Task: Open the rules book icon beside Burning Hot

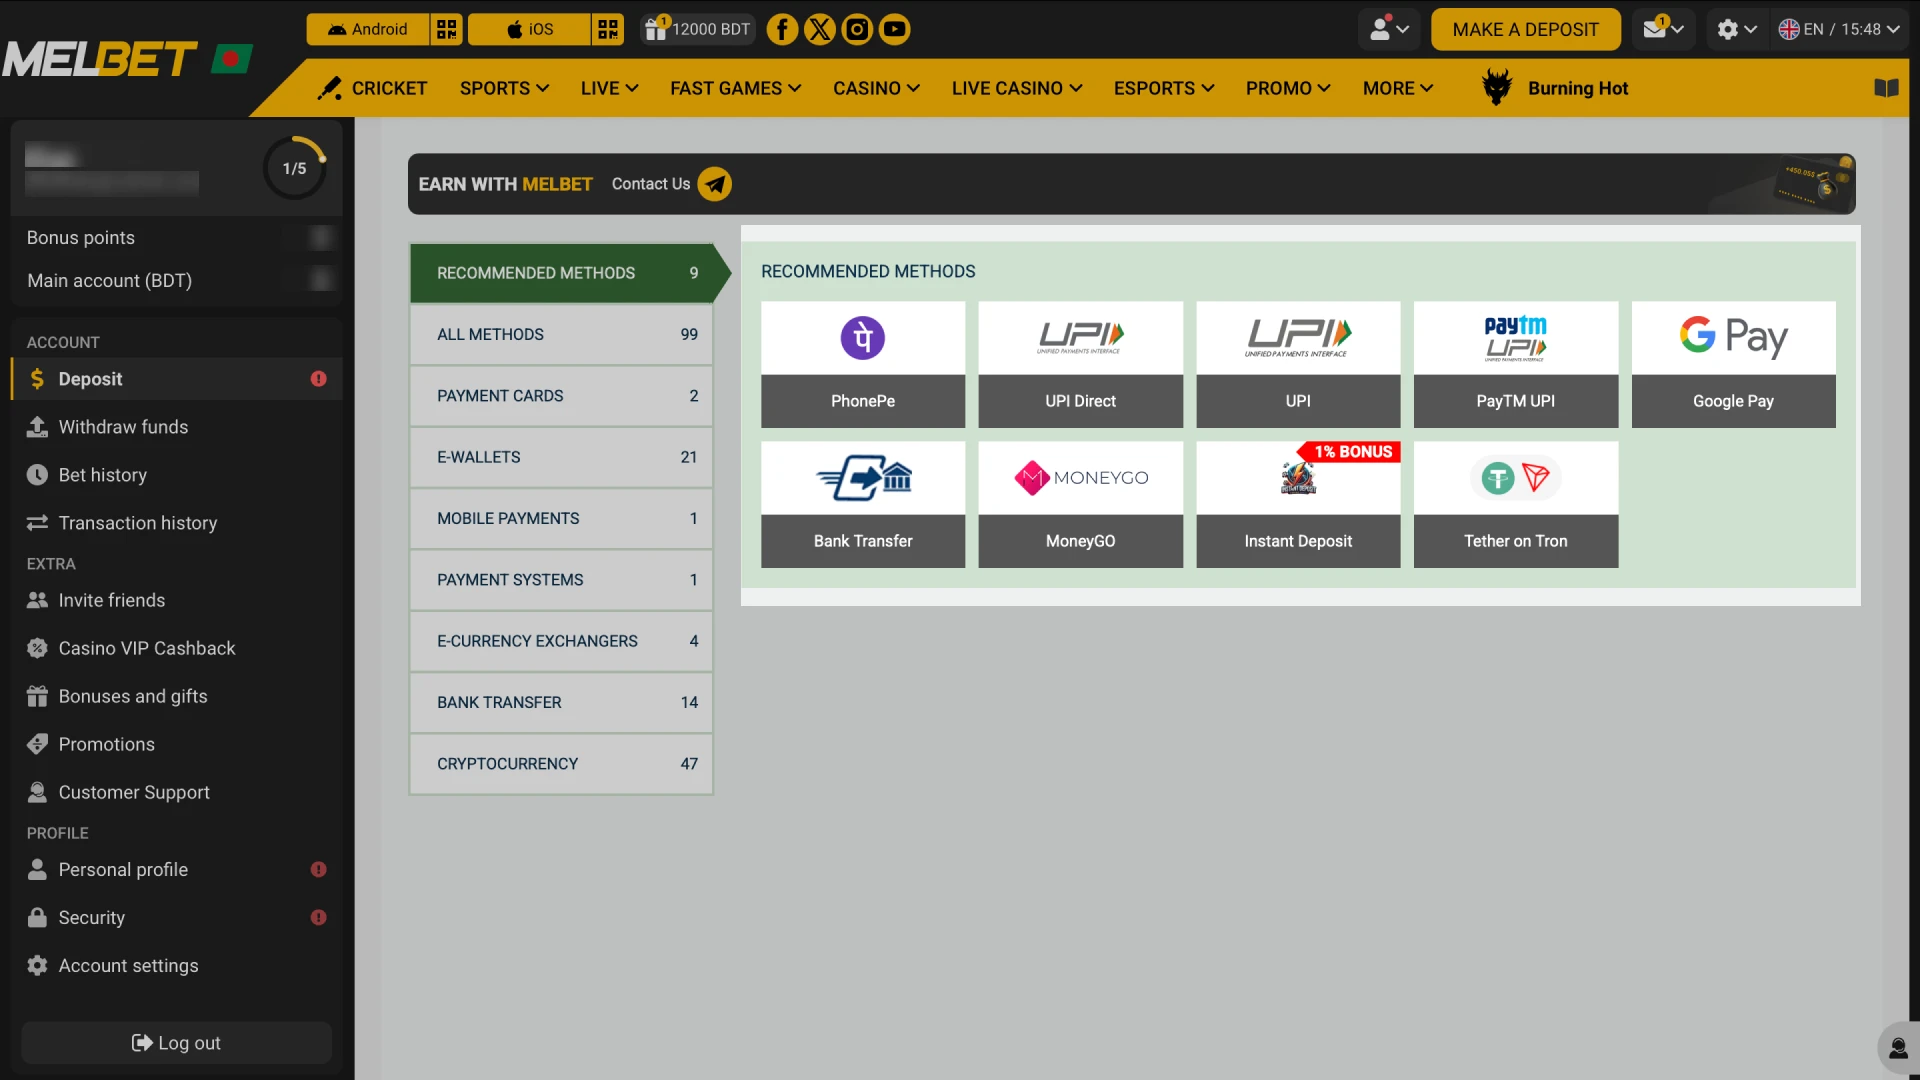Action: pos(1887,88)
